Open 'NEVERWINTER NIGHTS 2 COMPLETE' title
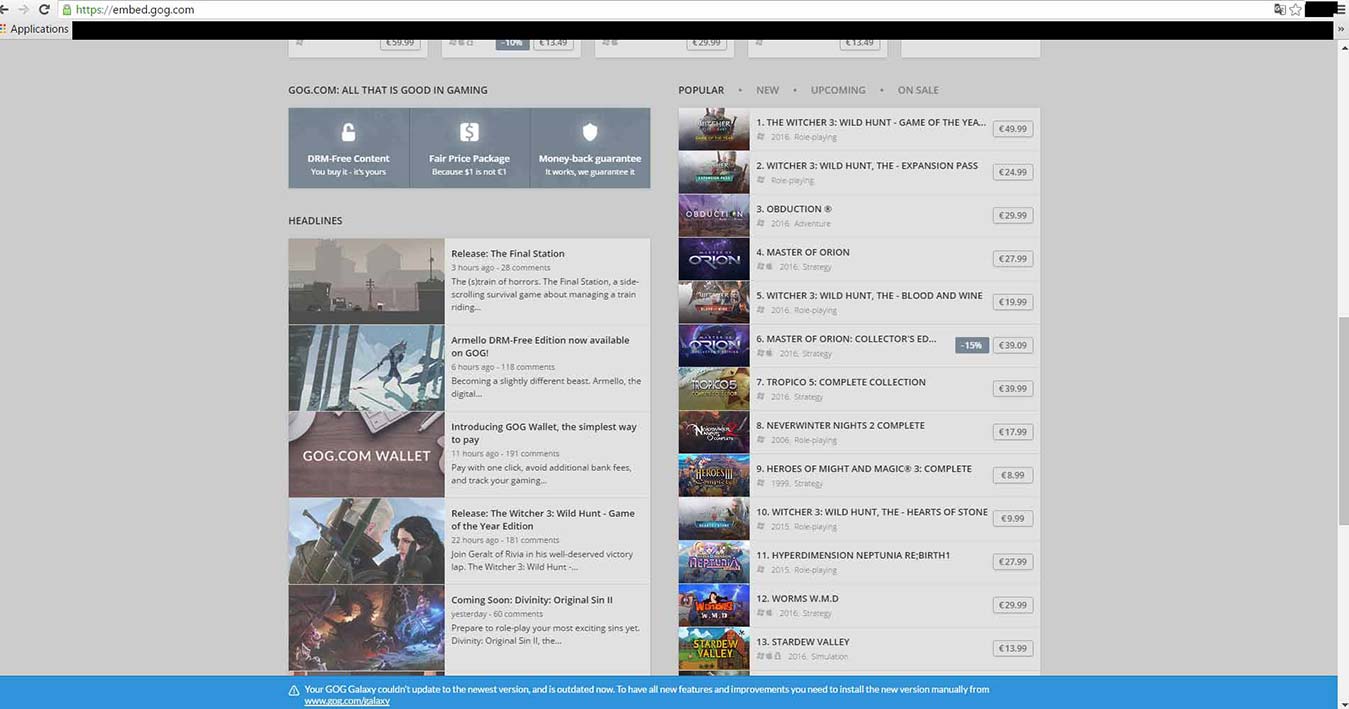The image size is (1349, 709). [x=840, y=426]
